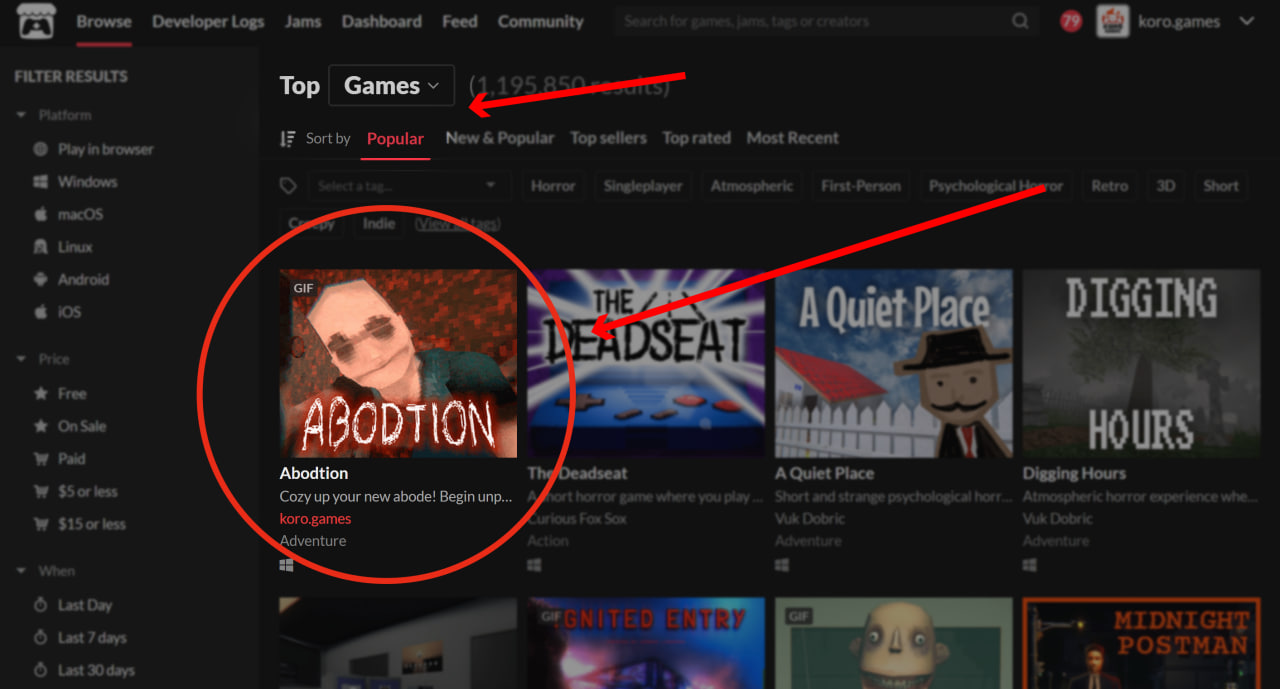Image resolution: width=1280 pixels, height=689 pixels.
Task: Open the Games category dropdown
Action: point(391,86)
